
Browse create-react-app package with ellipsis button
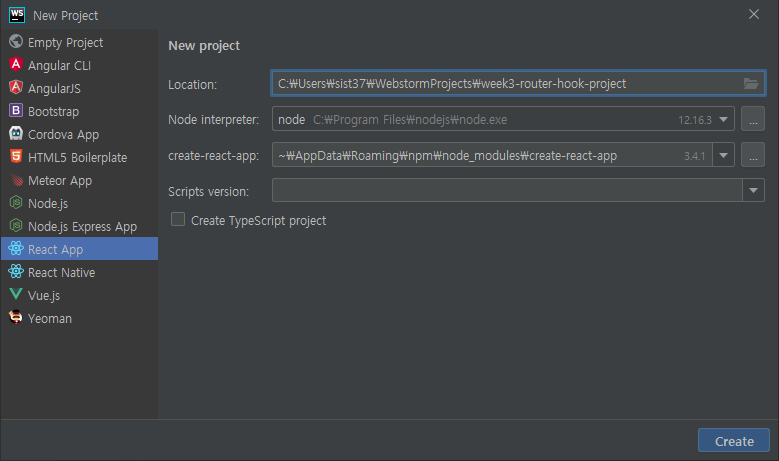[x=753, y=155]
